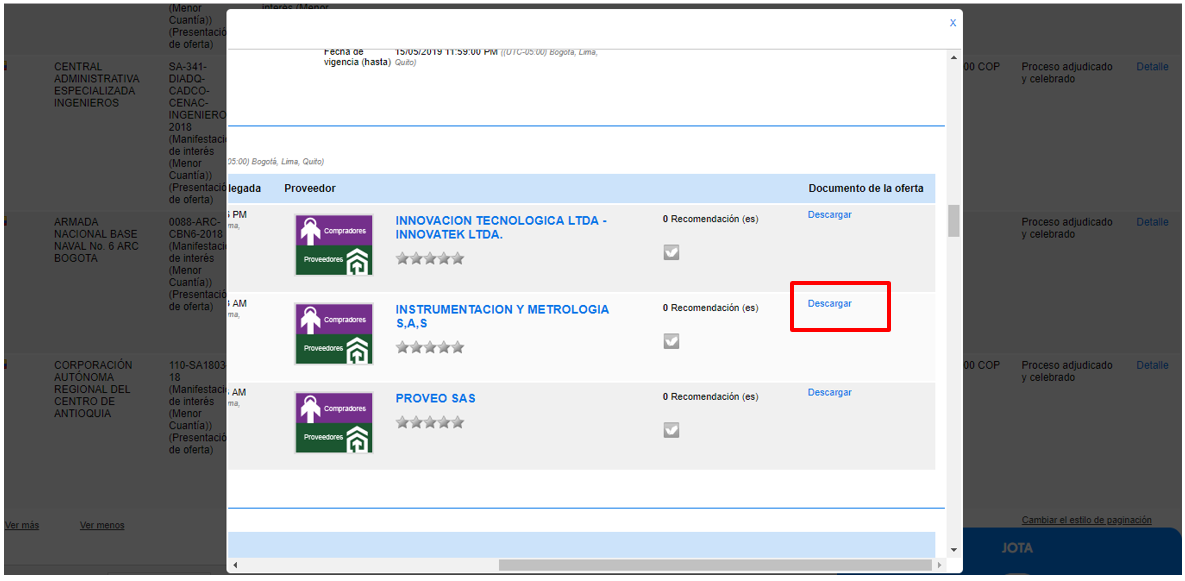The image size is (1185, 581).
Task: Open INSTRUMENTACION Y METROLOGIA S,A,S provider link
Action: pos(502,317)
